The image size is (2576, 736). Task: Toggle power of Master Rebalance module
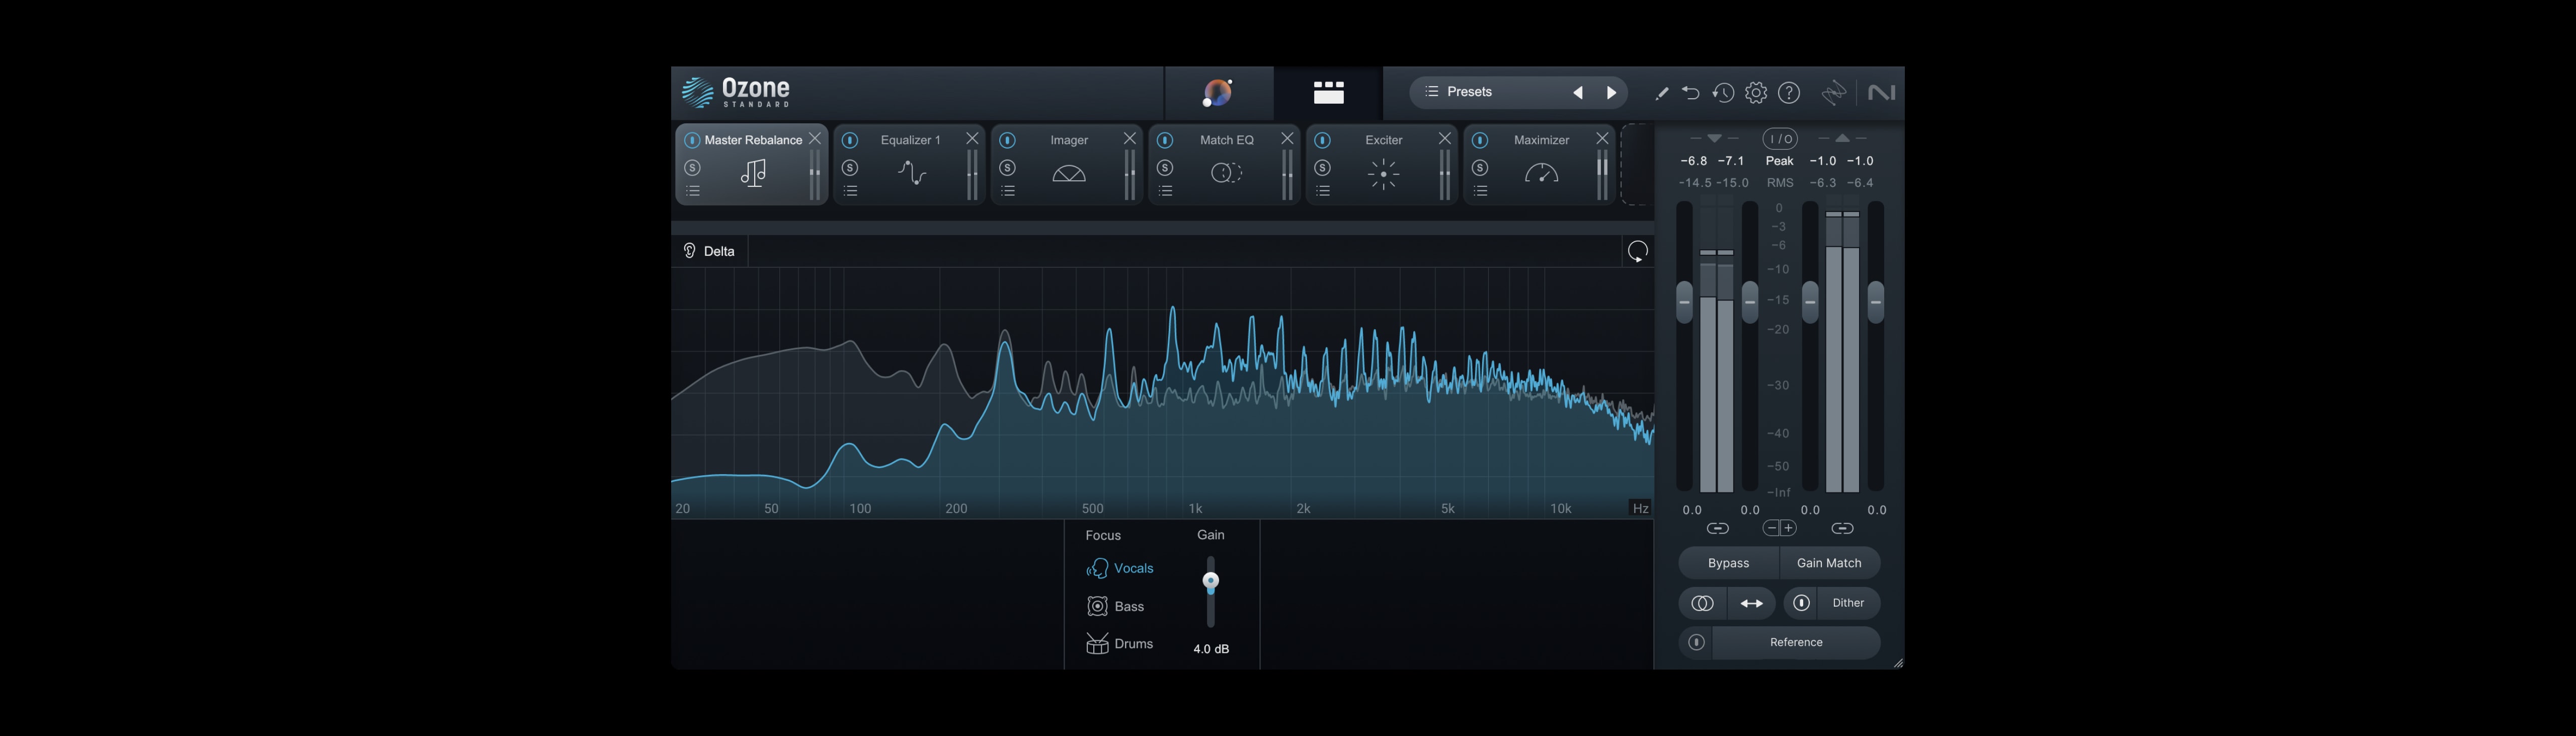click(x=692, y=140)
